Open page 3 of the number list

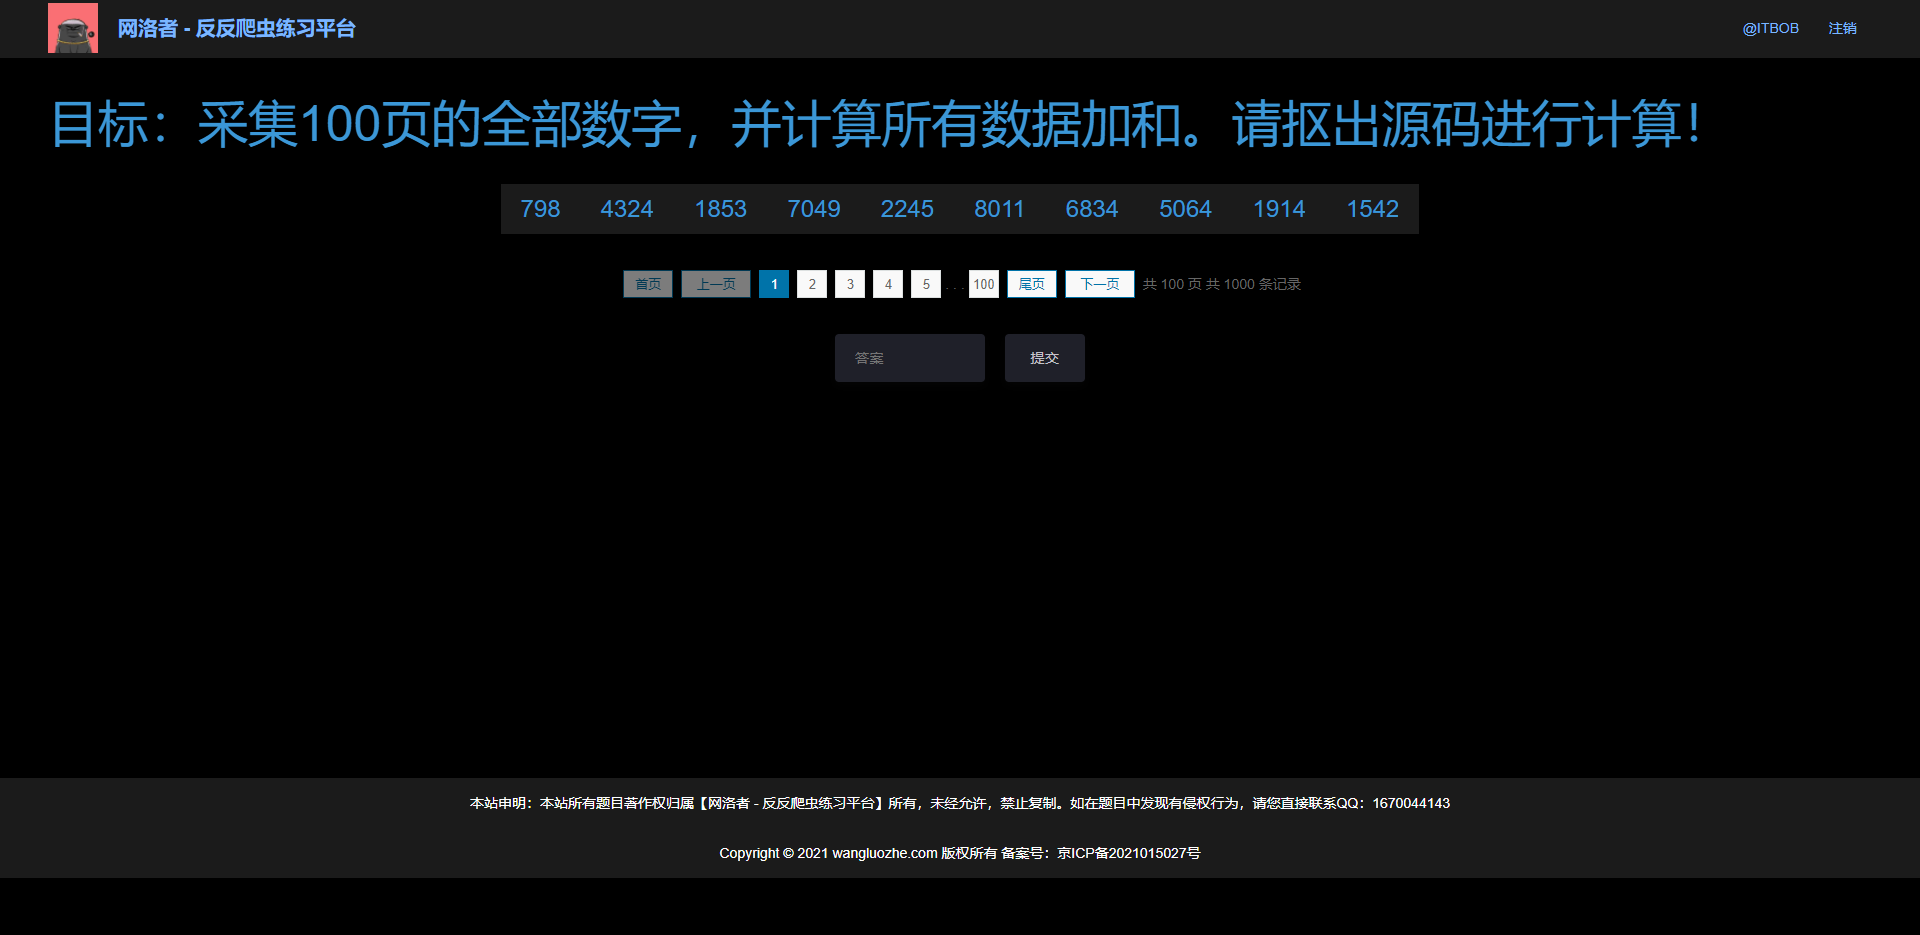coord(849,284)
